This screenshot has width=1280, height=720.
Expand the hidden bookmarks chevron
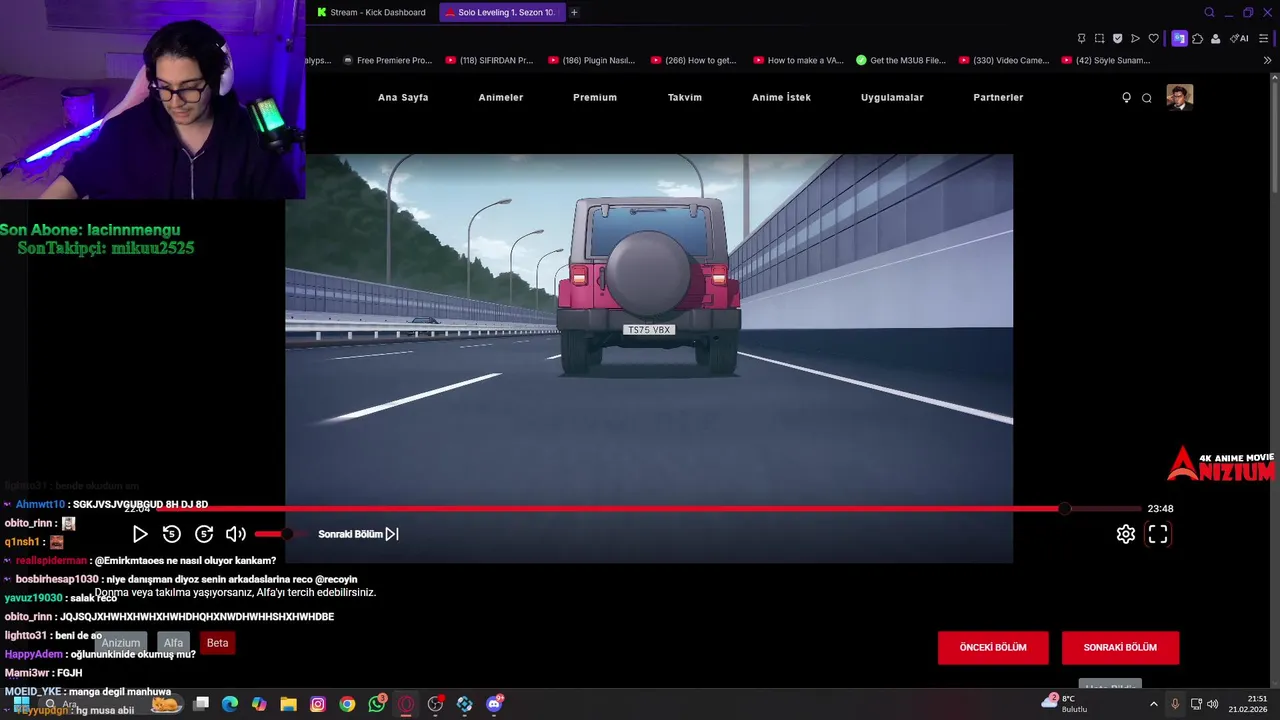pyautogui.click(x=1267, y=60)
